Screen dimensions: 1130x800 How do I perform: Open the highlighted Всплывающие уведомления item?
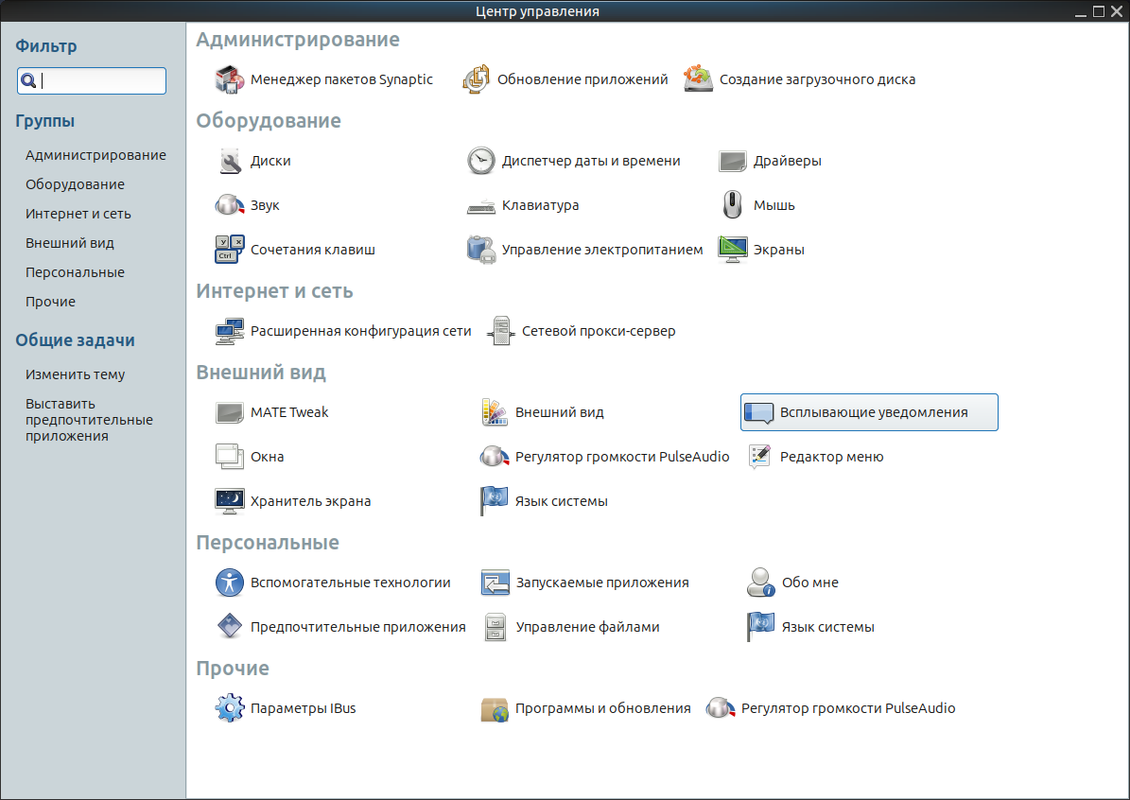pos(869,412)
